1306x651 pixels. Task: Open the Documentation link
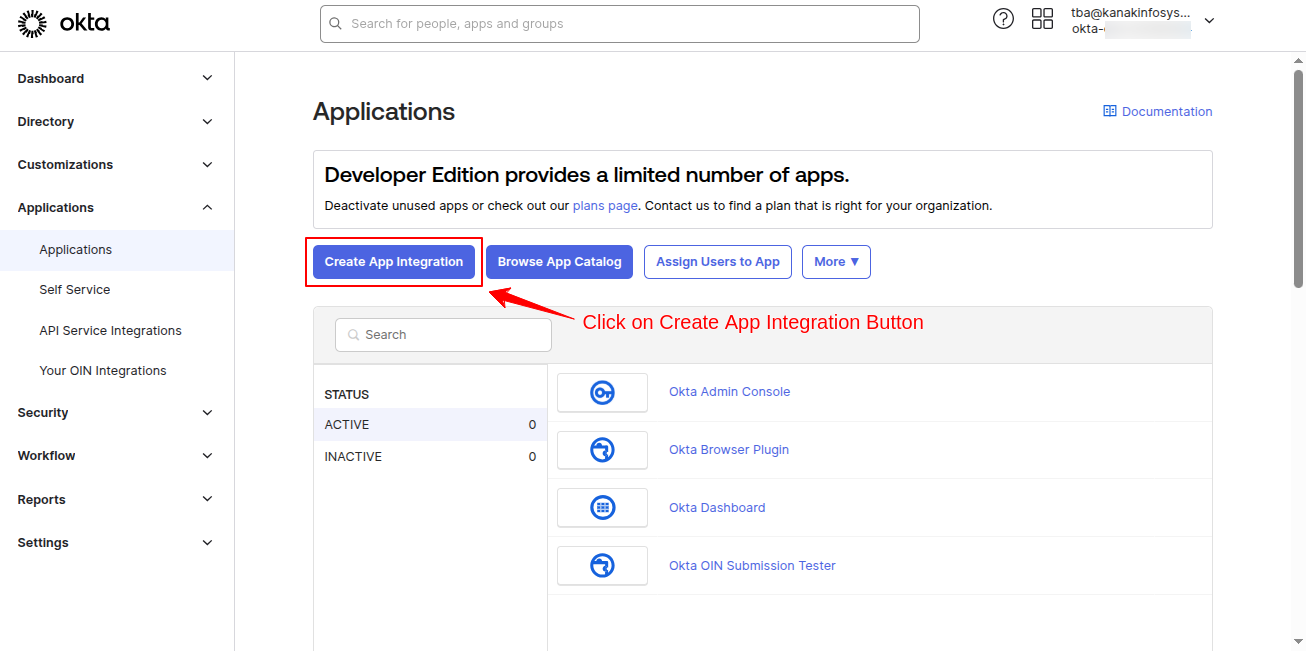coord(1167,112)
